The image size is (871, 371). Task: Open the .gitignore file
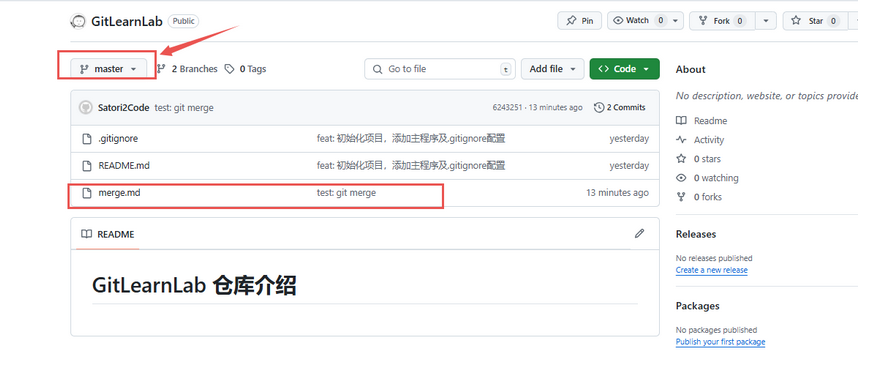118,139
